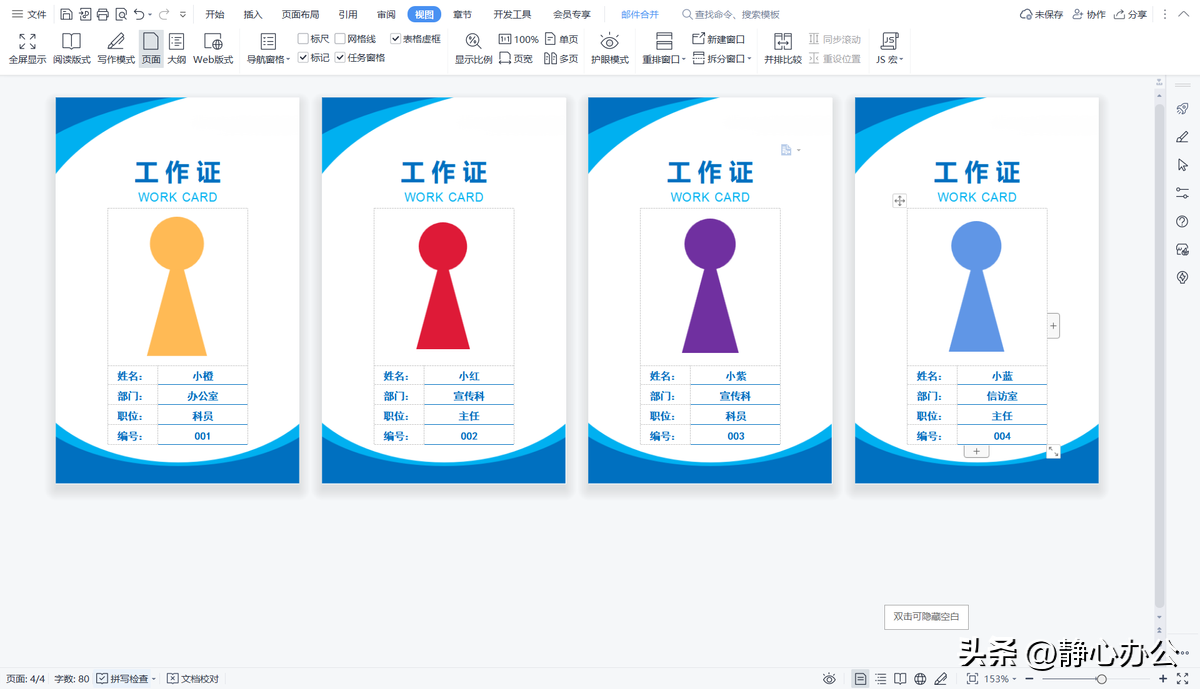Undo the last action
The image size is (1200, 689).
tap(139, 15)
